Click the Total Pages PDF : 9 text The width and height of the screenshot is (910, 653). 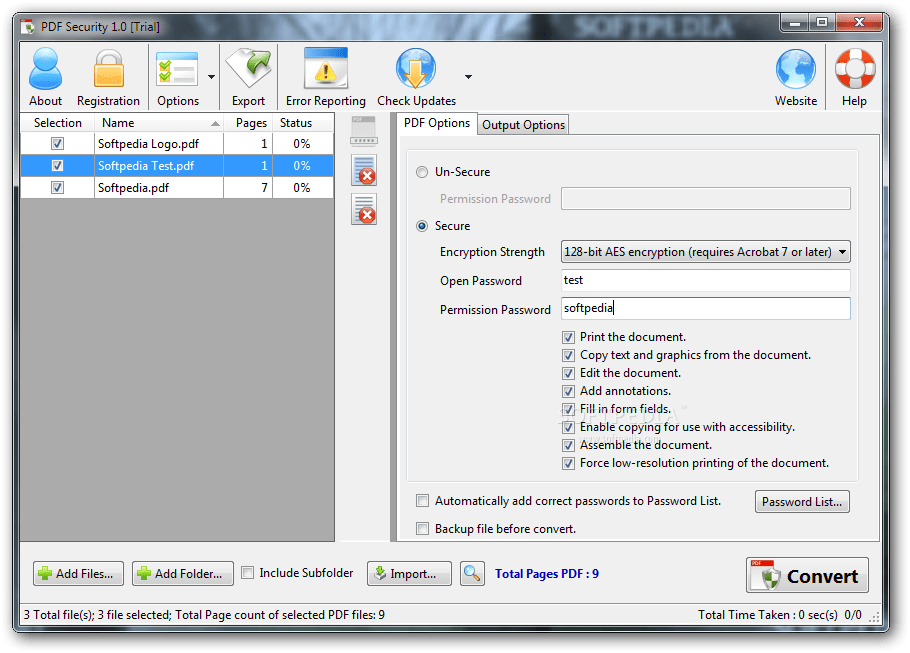tap(547, 573)
